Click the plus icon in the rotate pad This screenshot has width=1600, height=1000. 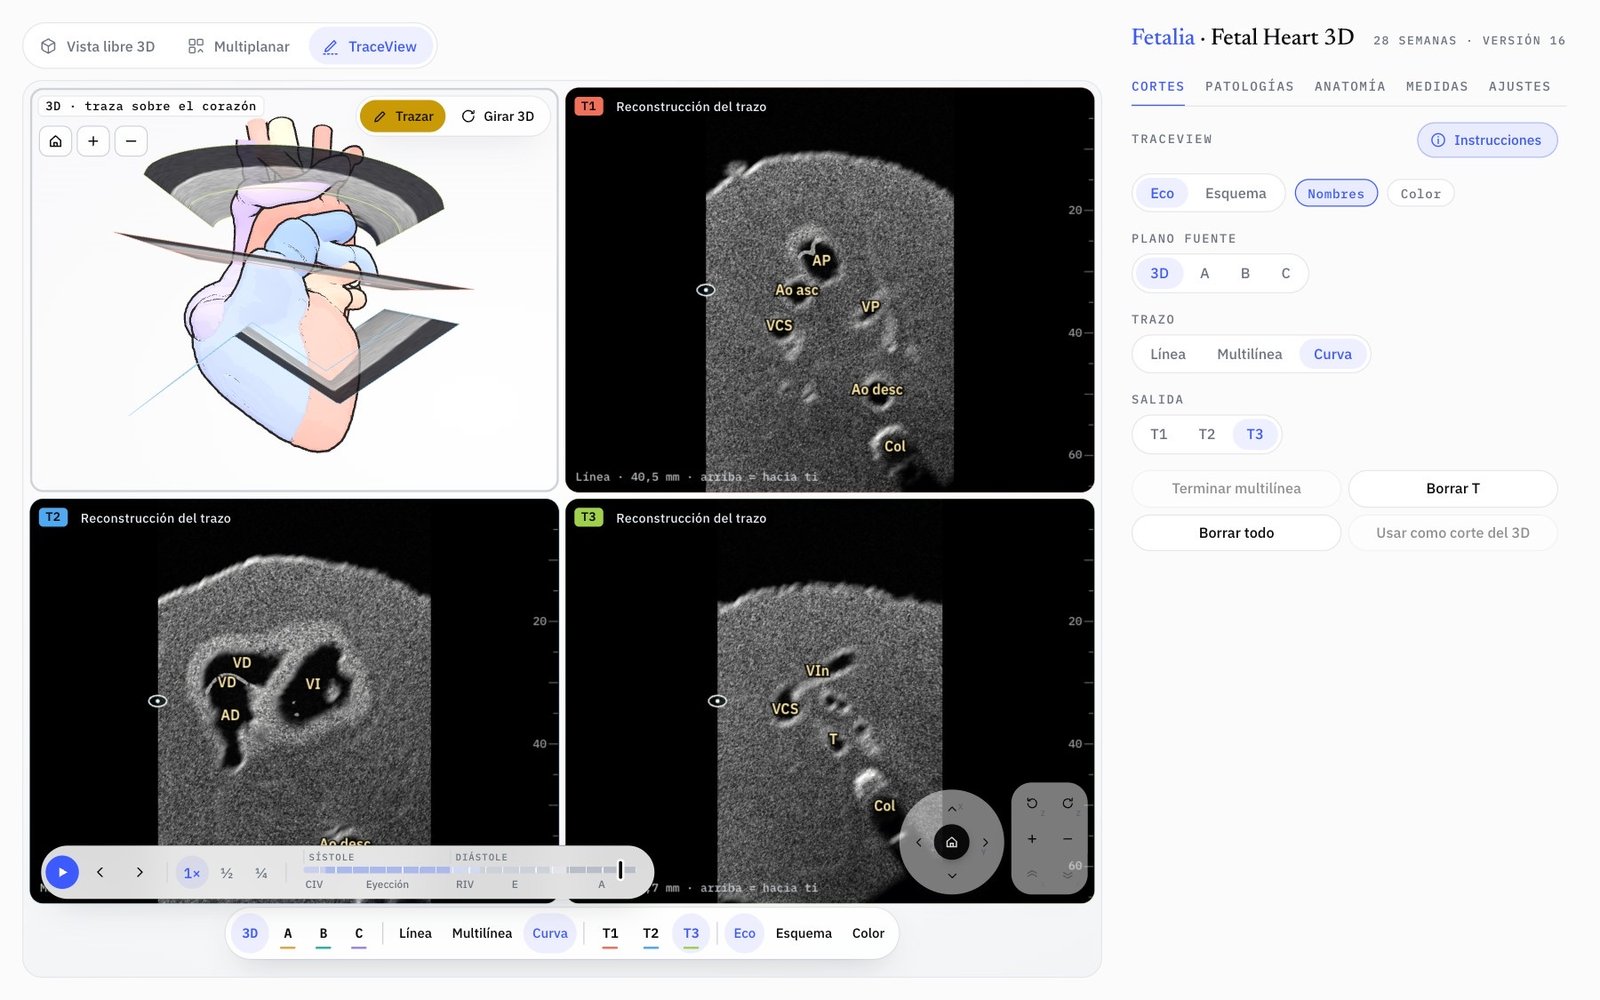click(1032, 839)
